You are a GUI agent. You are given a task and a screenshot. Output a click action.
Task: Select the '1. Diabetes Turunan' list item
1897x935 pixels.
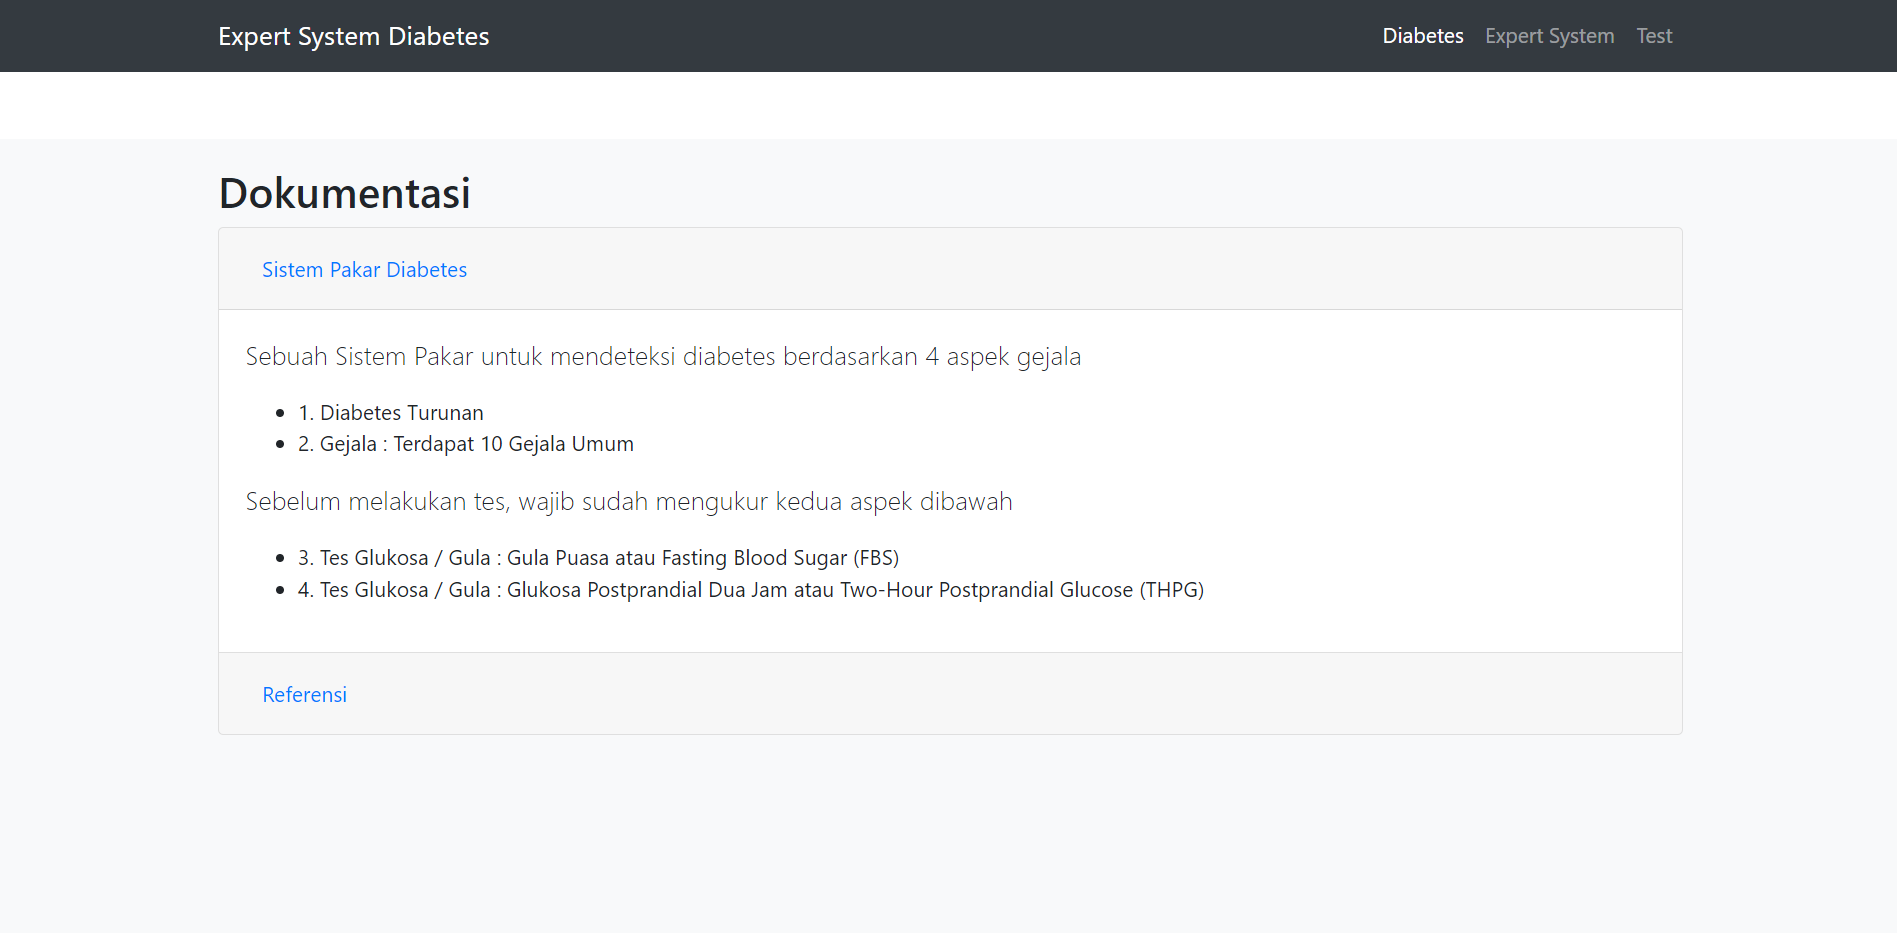click(391, 413)
